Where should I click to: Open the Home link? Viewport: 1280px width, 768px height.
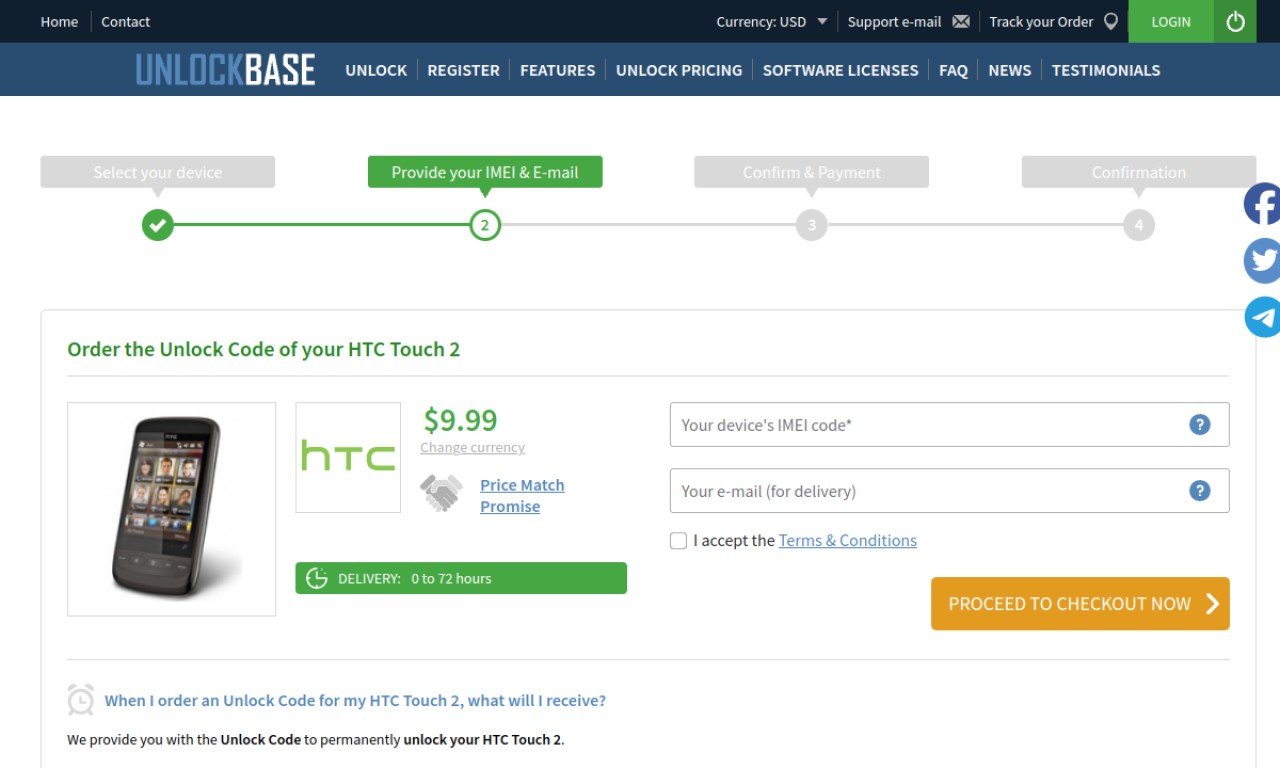tap(59, 21)
